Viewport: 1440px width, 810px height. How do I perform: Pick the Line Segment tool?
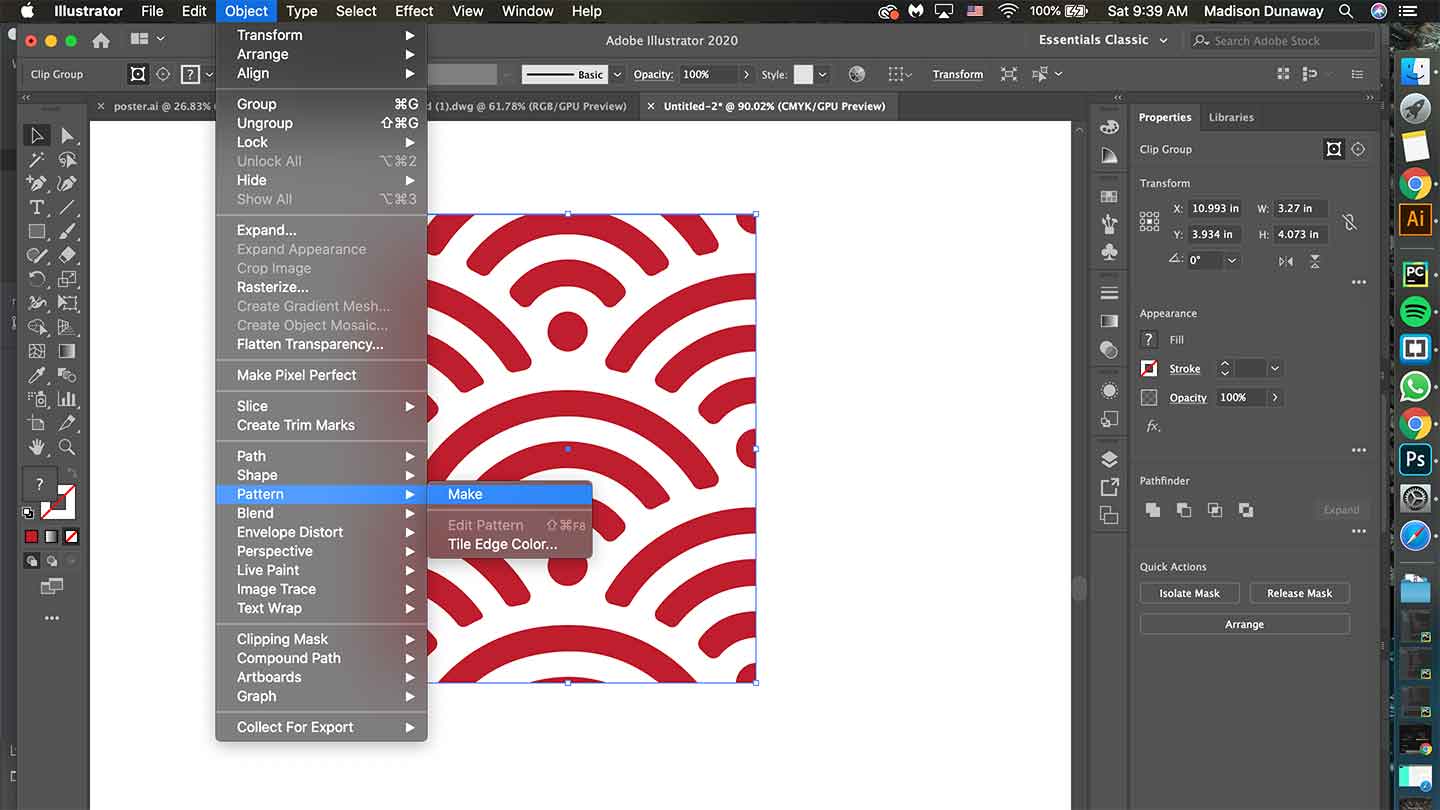click(67, 208)
